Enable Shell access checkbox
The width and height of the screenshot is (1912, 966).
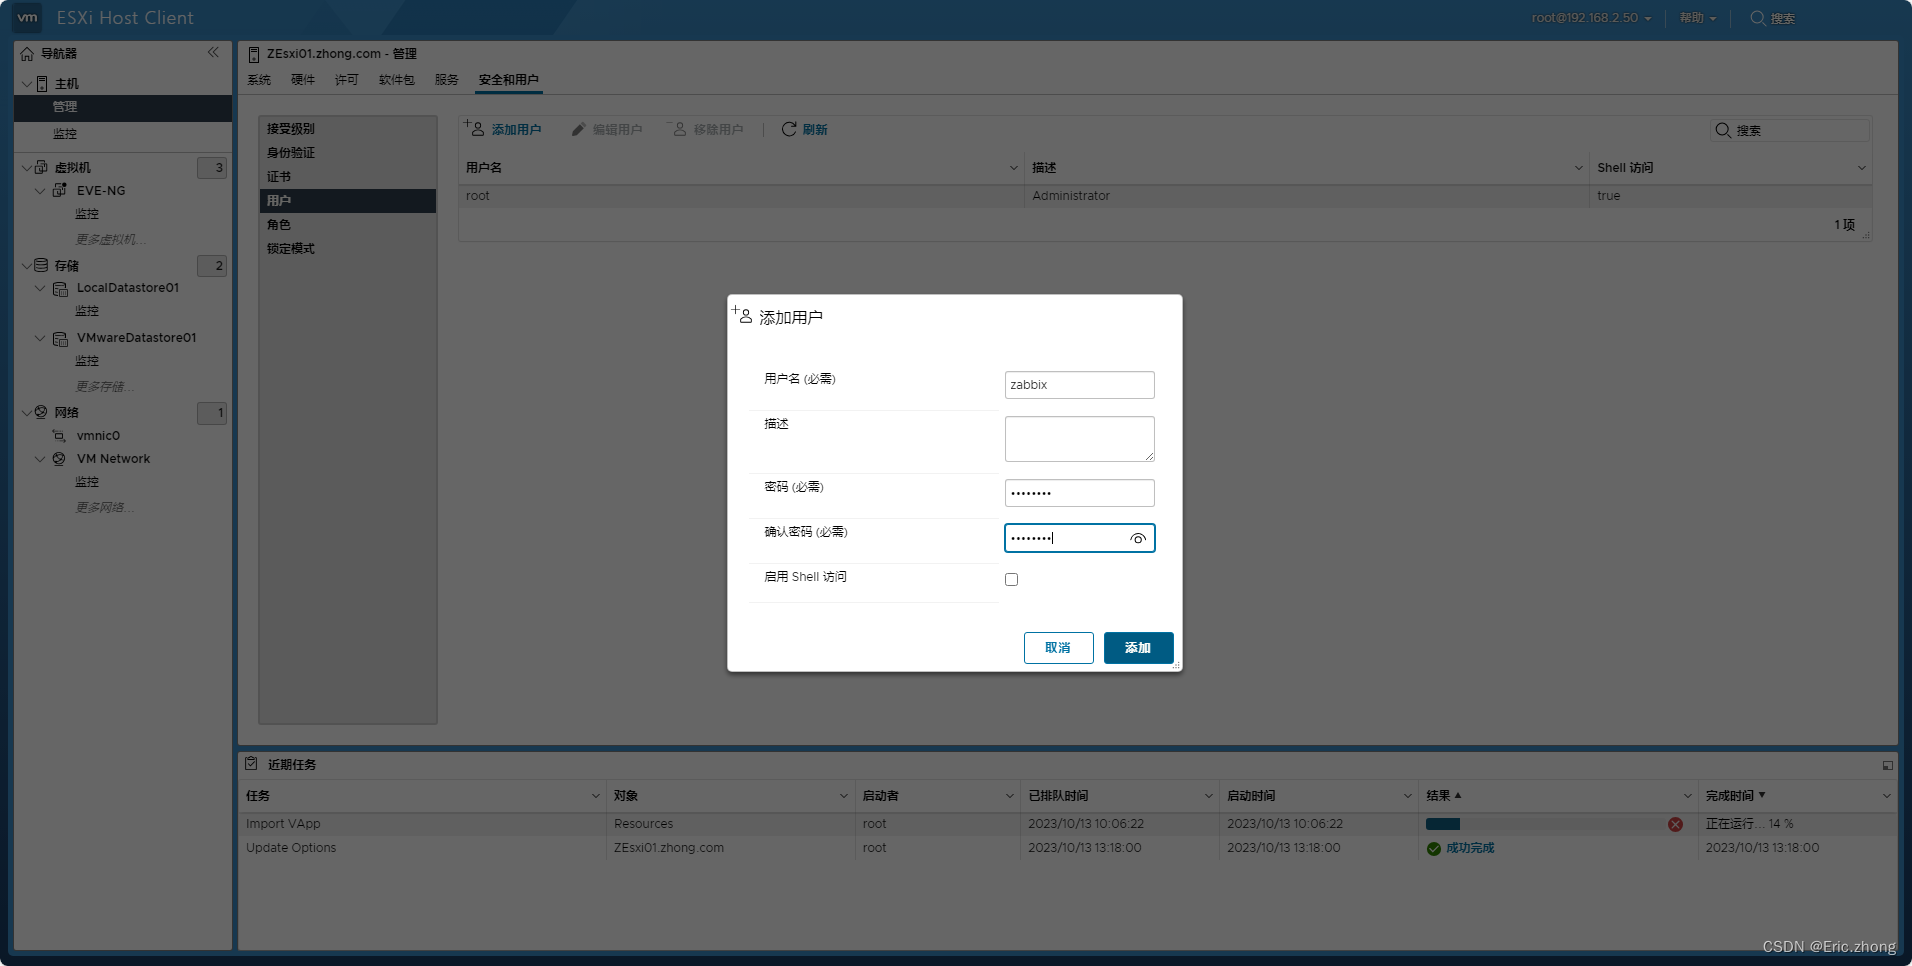[x=1011, y=579]
